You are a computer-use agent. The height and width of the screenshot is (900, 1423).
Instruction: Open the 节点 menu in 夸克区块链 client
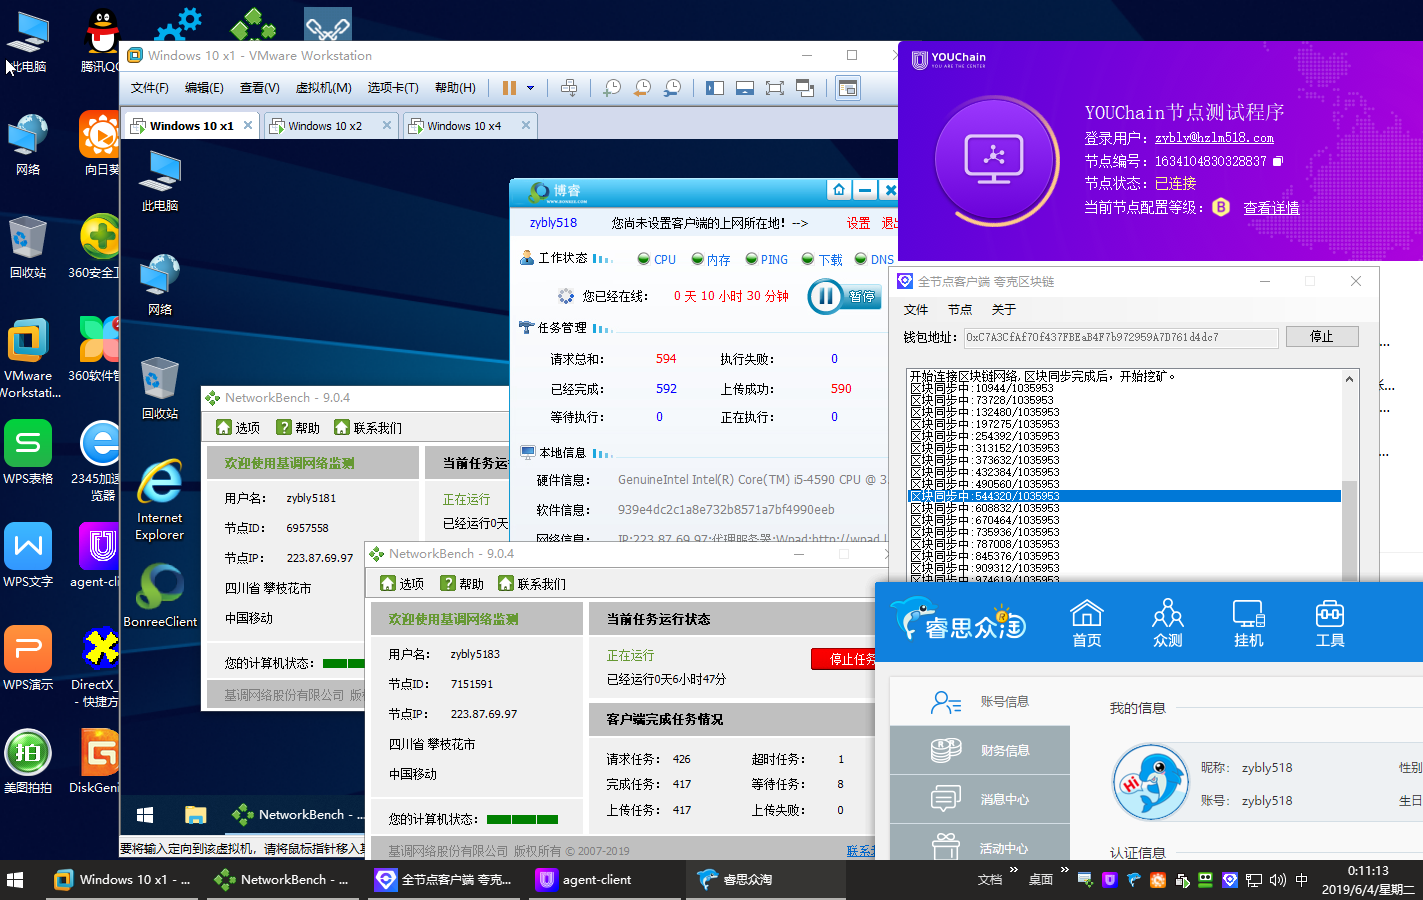click(960, 310)
